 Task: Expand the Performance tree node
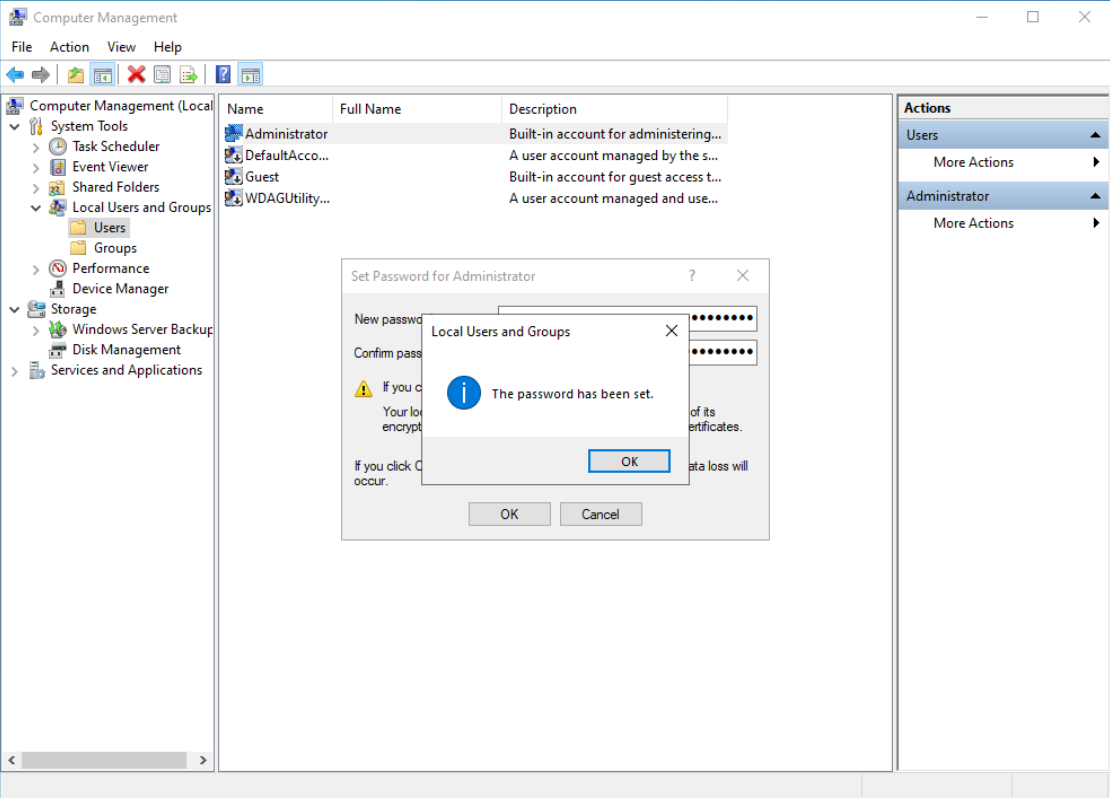(x=36, y=269)
